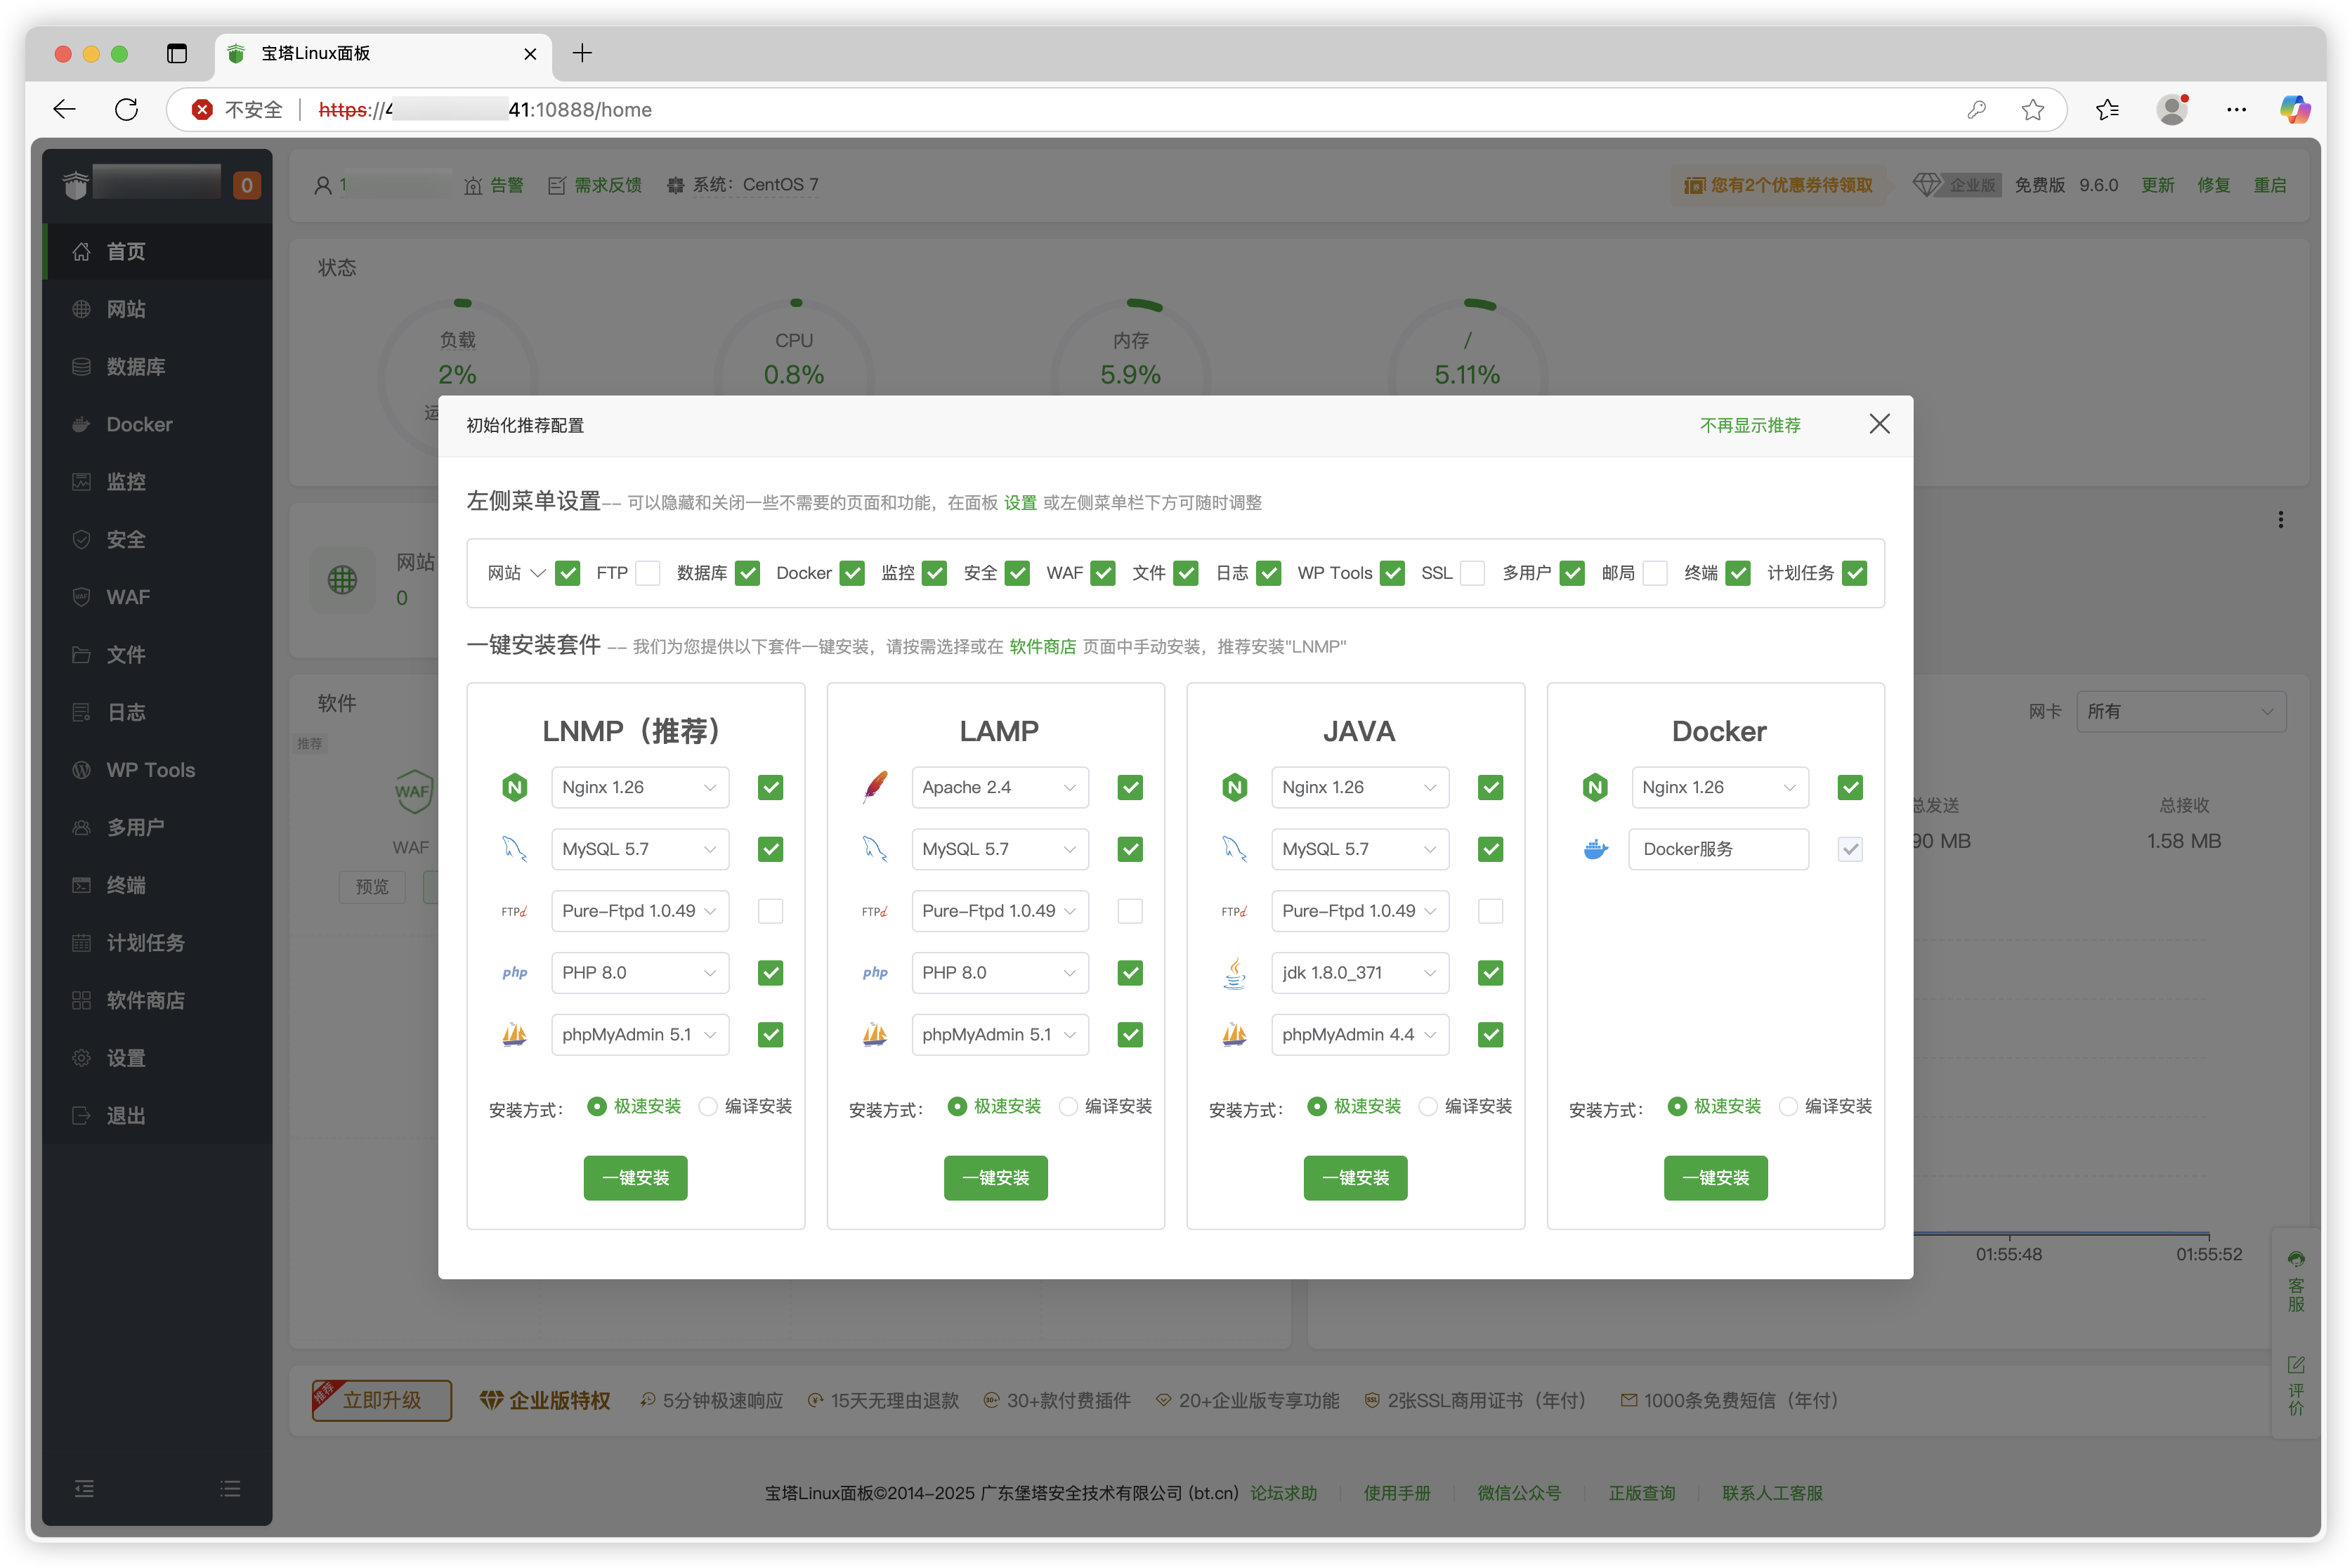Viewport: 2352px width, 1568px height.
Task: Click the browser split-screen tab actions icon
Action: [177, 53]
